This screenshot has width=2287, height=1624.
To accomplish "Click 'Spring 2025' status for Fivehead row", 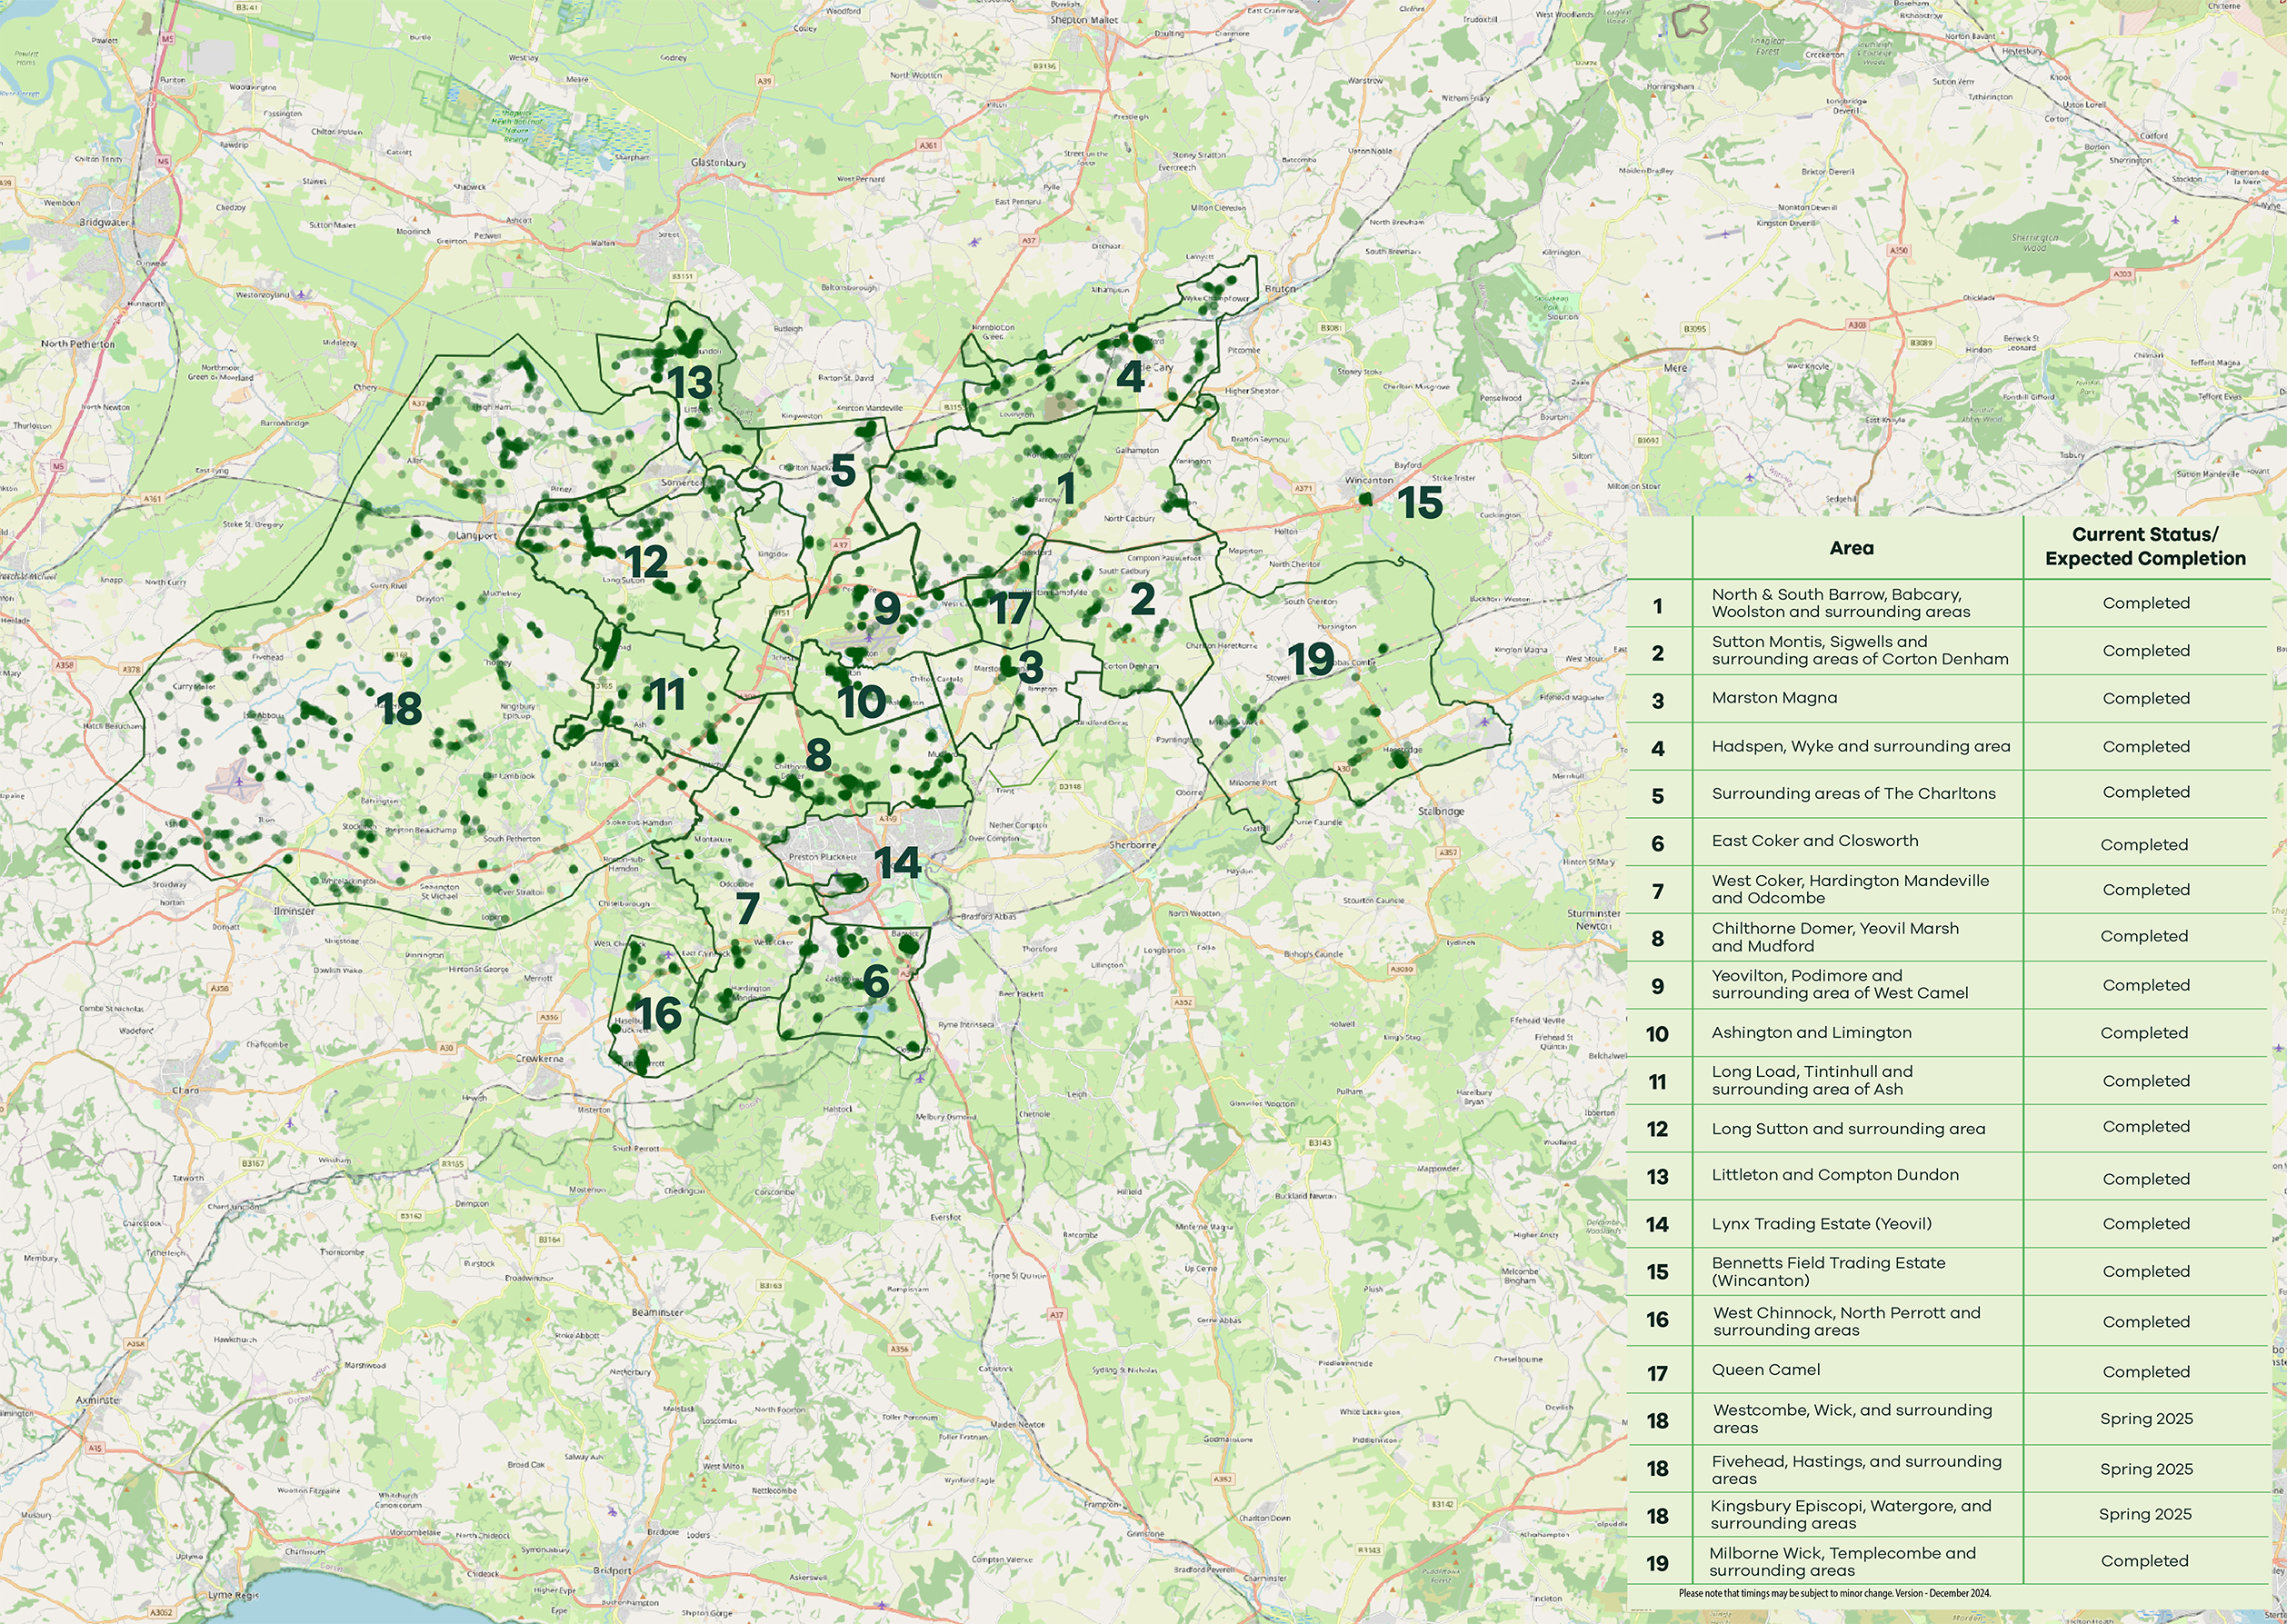I will (2146, 1469).
